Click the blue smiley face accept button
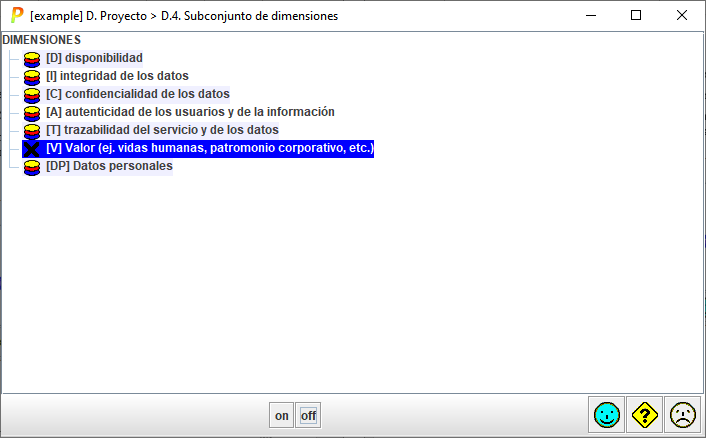Screen dimensions: 706x438 [x=606, y=415]
